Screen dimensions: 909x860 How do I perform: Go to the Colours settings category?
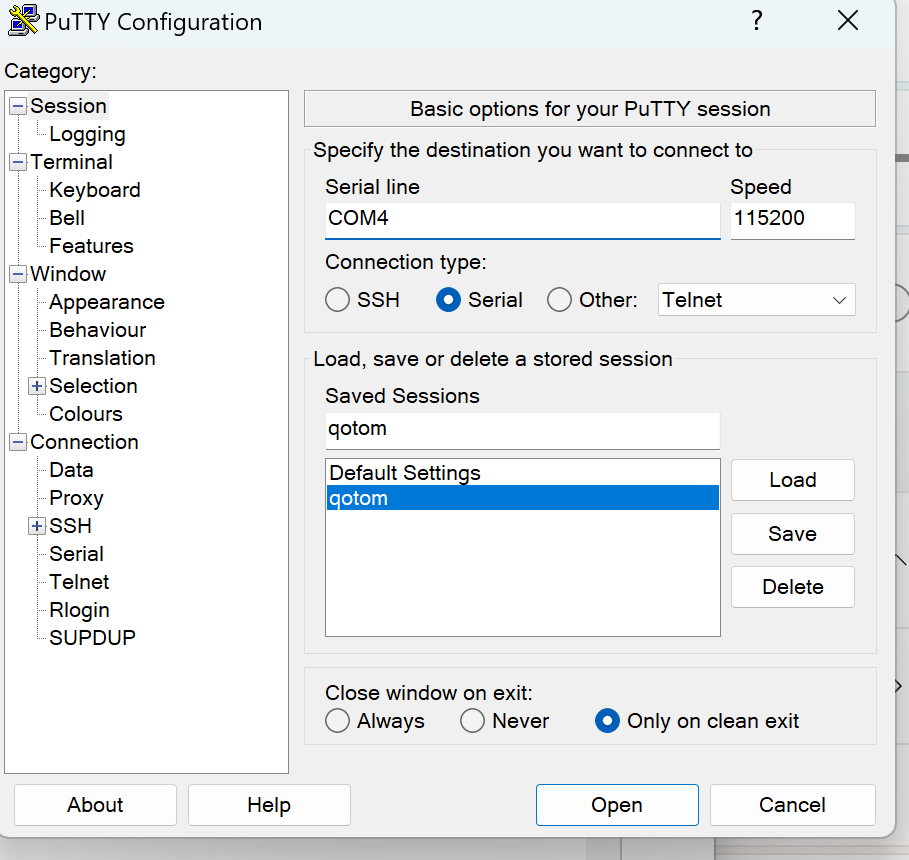coord(86,414)
